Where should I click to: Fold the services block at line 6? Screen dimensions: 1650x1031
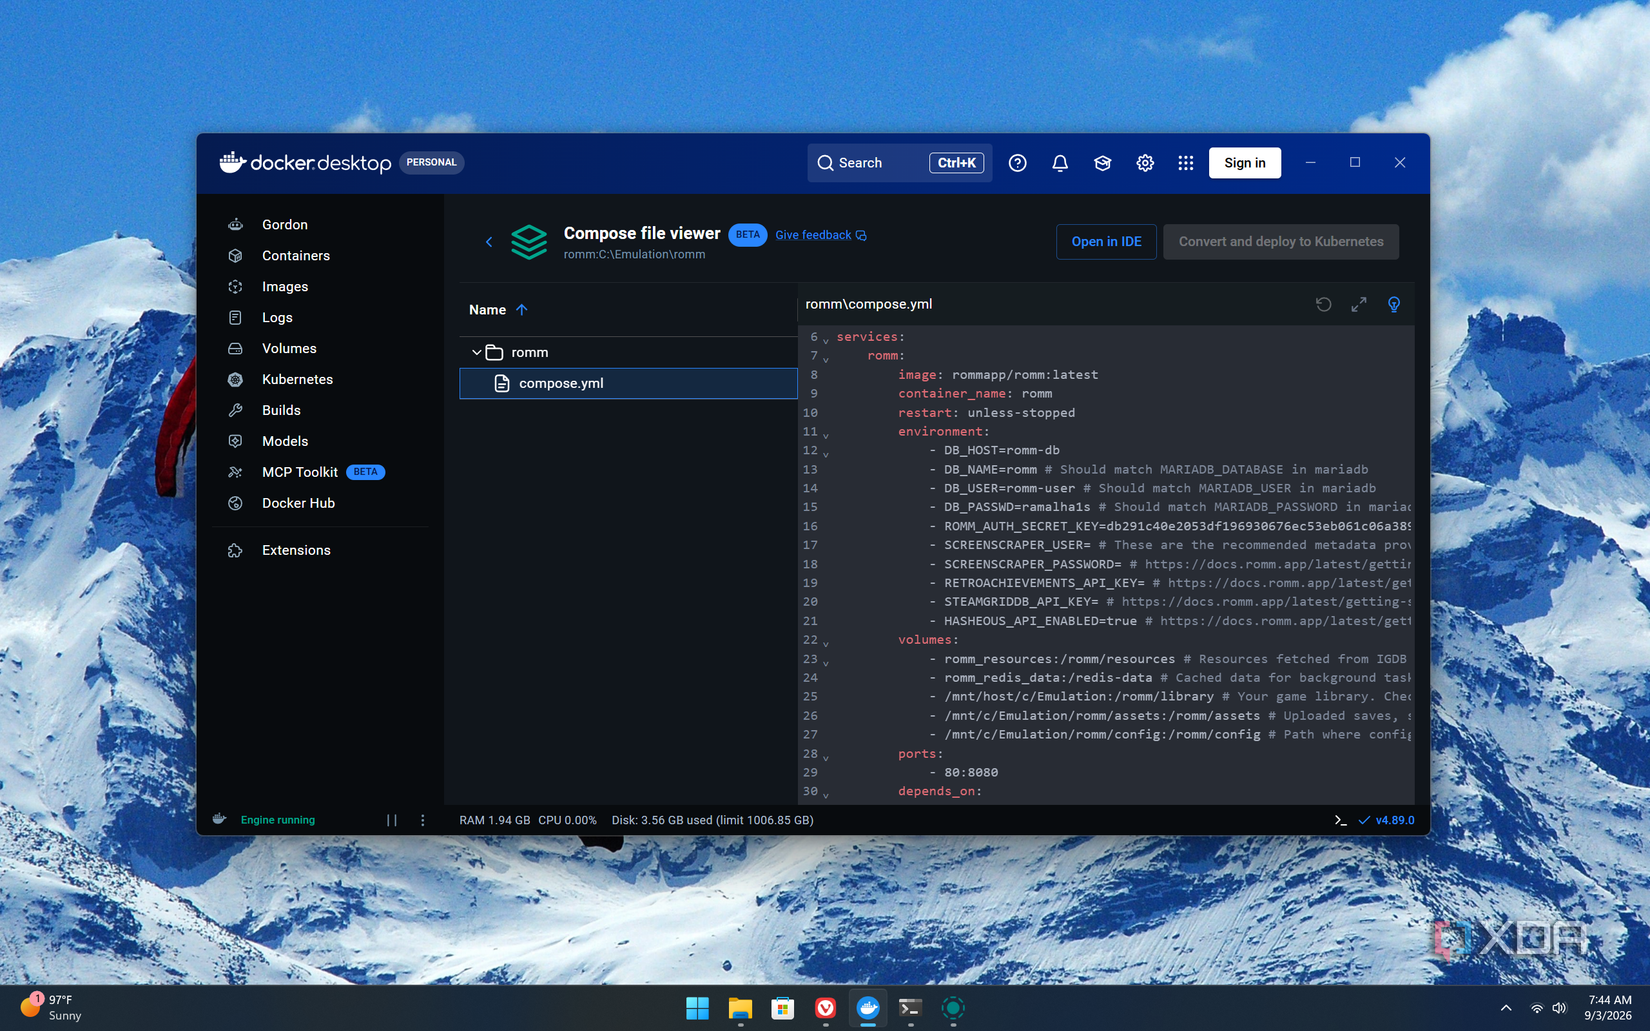click(x=826, y=340)
